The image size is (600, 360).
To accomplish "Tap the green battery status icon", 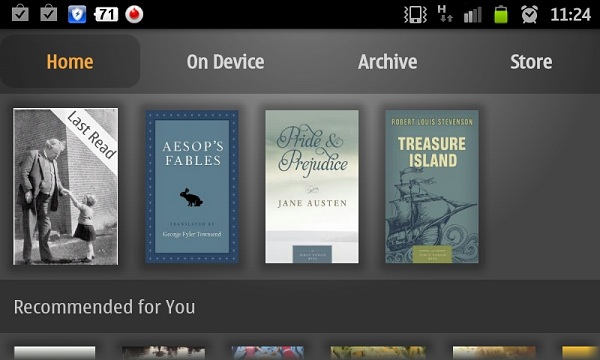I will pyautogui.click(x=501, y=15).
